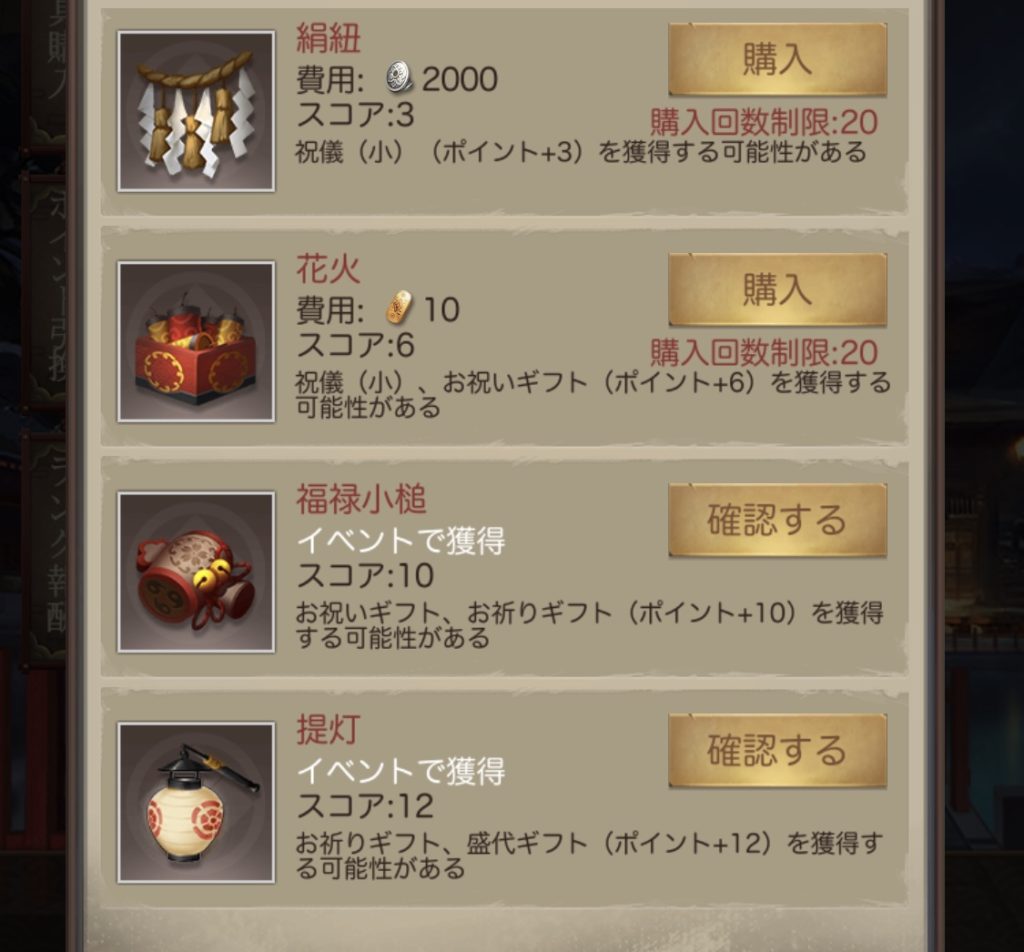Image resolution: width=1024 pixels, height=952 pixels.
Task: Open 確認する for 提灯
Action: 777,751
